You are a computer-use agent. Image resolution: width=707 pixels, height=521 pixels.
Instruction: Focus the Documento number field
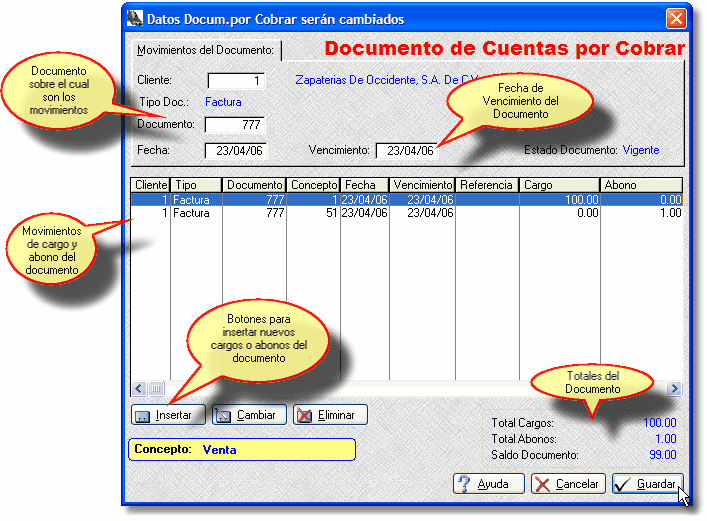pyautogui.click(x=234, y=125)
